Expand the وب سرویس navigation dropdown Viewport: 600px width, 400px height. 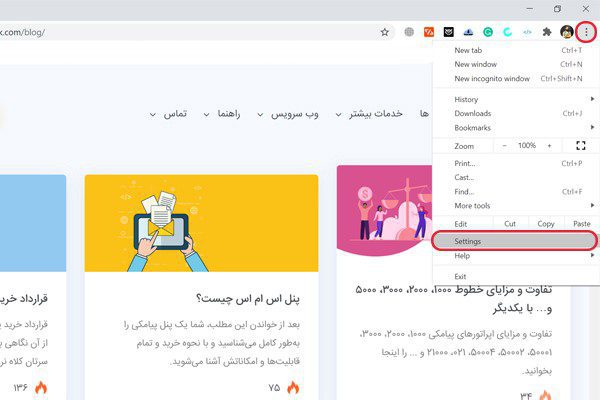coord(288,114)
